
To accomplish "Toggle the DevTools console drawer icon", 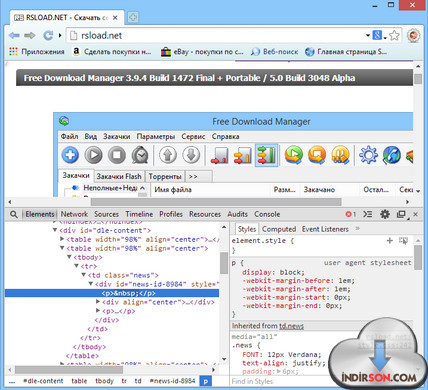I will pyautogui.click(x=368, y=214).
